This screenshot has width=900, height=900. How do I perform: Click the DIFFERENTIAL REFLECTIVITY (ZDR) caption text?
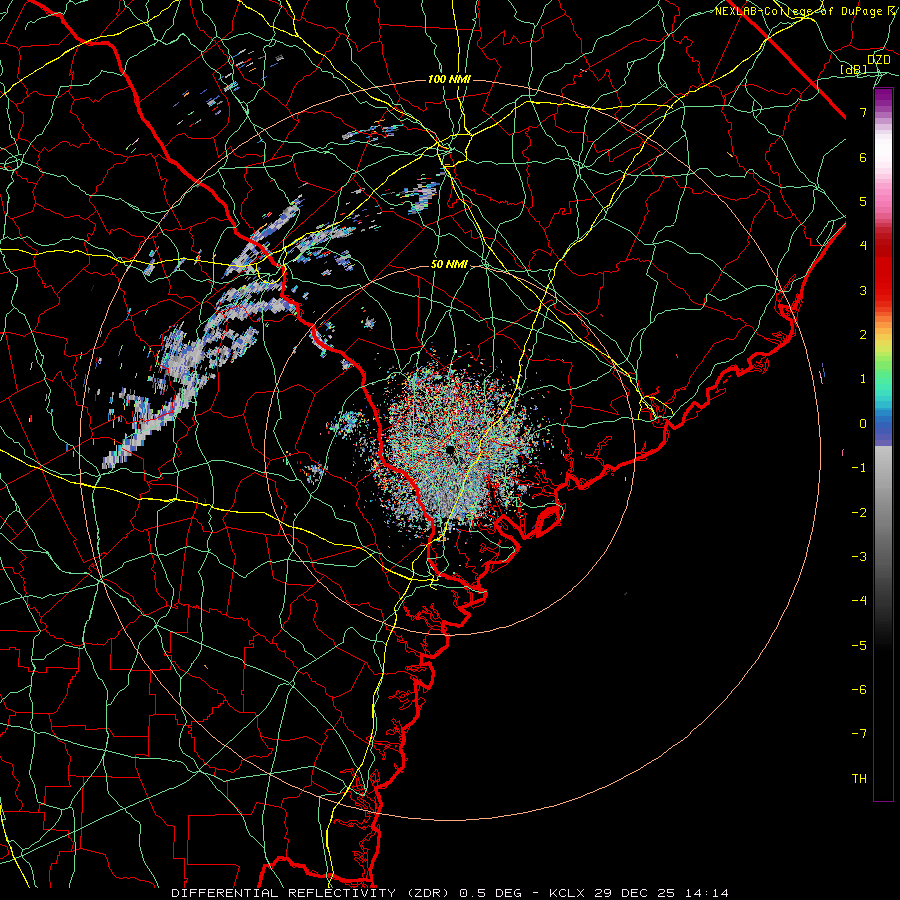(x=311, y=893)
